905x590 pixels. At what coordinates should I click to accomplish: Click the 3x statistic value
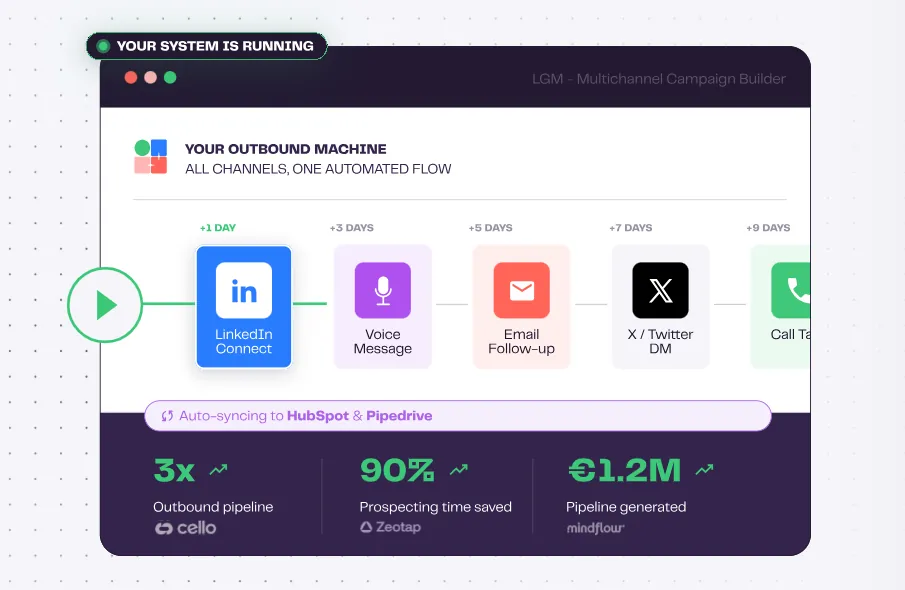coord(174,470)
